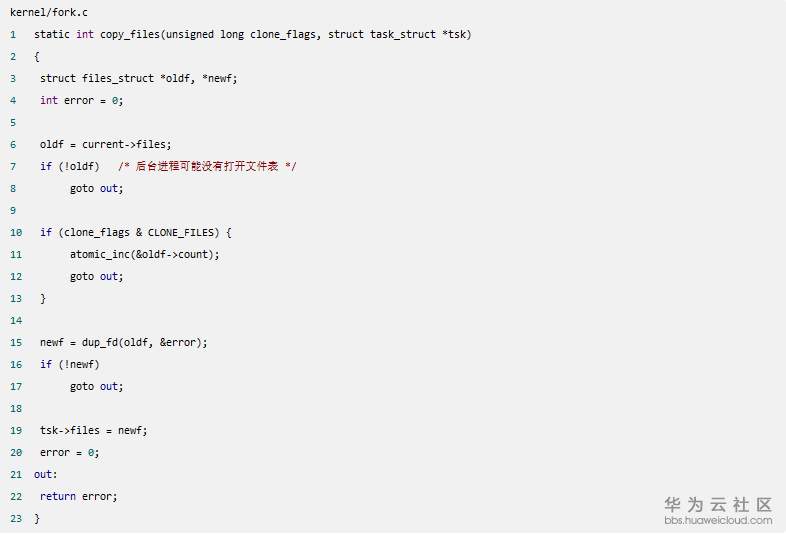The image size is (786, 535).
Task: Click line number 1
Action: point(13,34)
